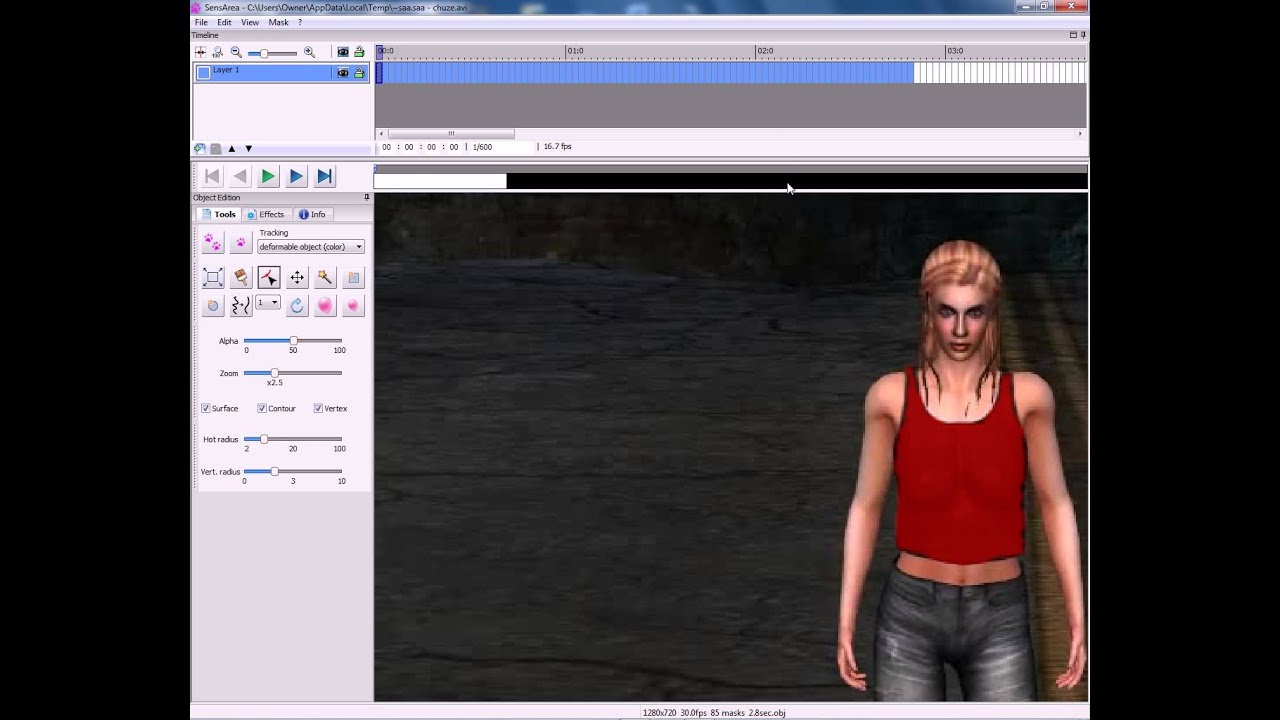
Task: Jump to first frame button
Action: click(212, 177)
